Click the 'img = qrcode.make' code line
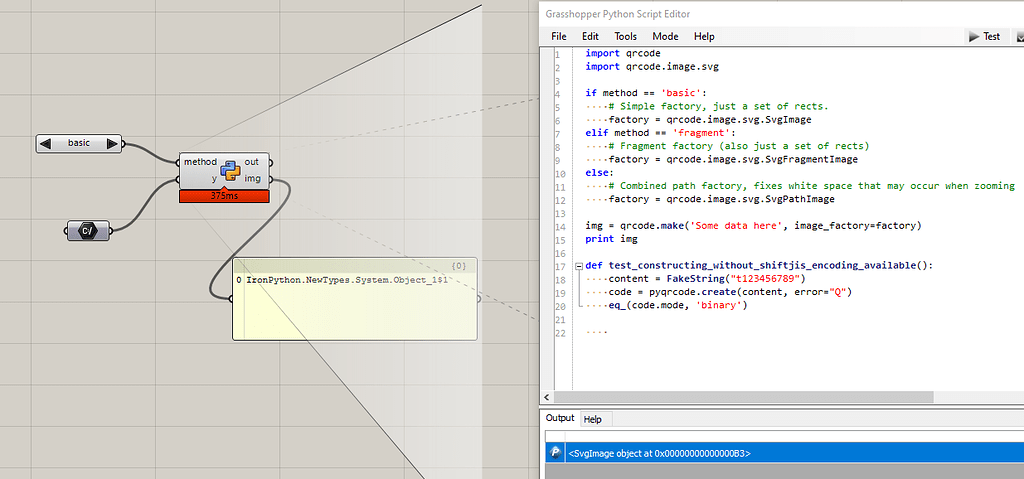Viewport: 1024px width, 479px height. coord(753,225)
